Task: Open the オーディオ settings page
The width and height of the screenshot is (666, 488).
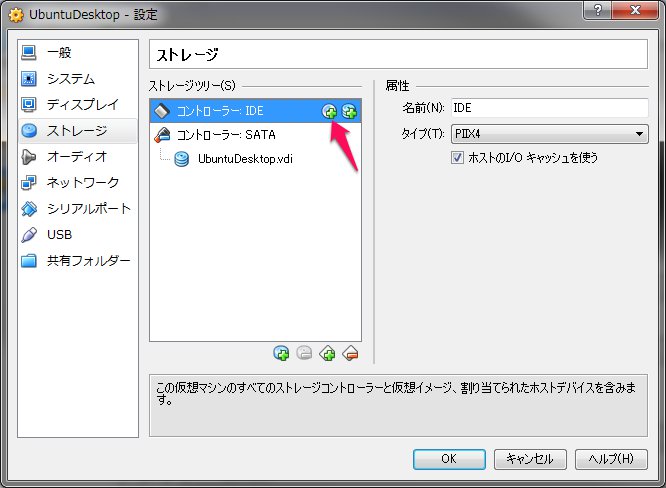Action: [x=78, y=157]
